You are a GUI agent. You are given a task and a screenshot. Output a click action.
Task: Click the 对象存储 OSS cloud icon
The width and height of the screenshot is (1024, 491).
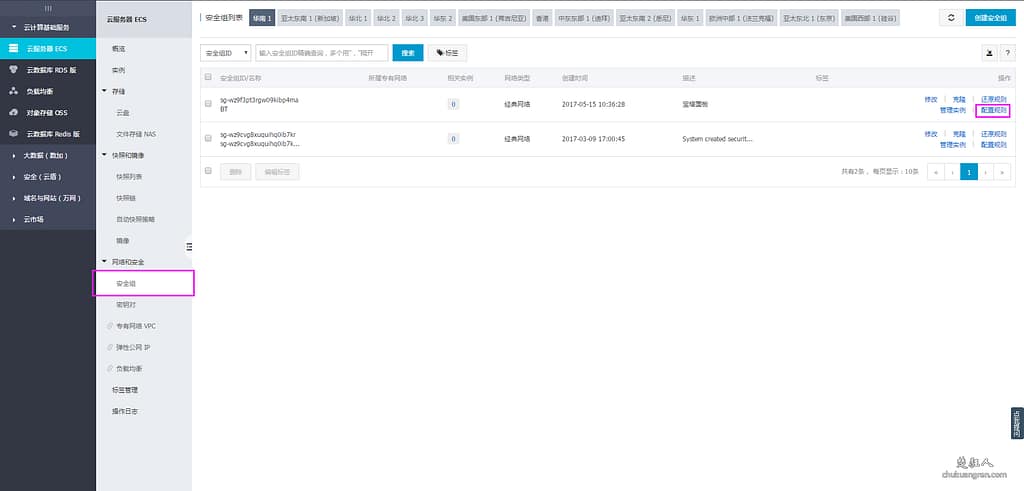(13, 112)
